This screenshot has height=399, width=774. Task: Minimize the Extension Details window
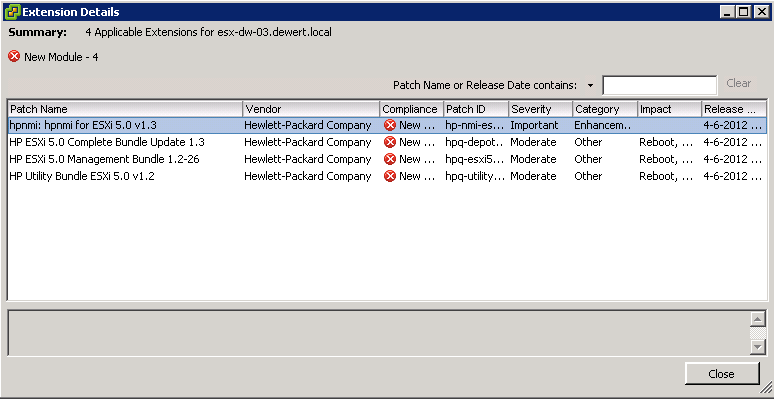coord(727,12)
